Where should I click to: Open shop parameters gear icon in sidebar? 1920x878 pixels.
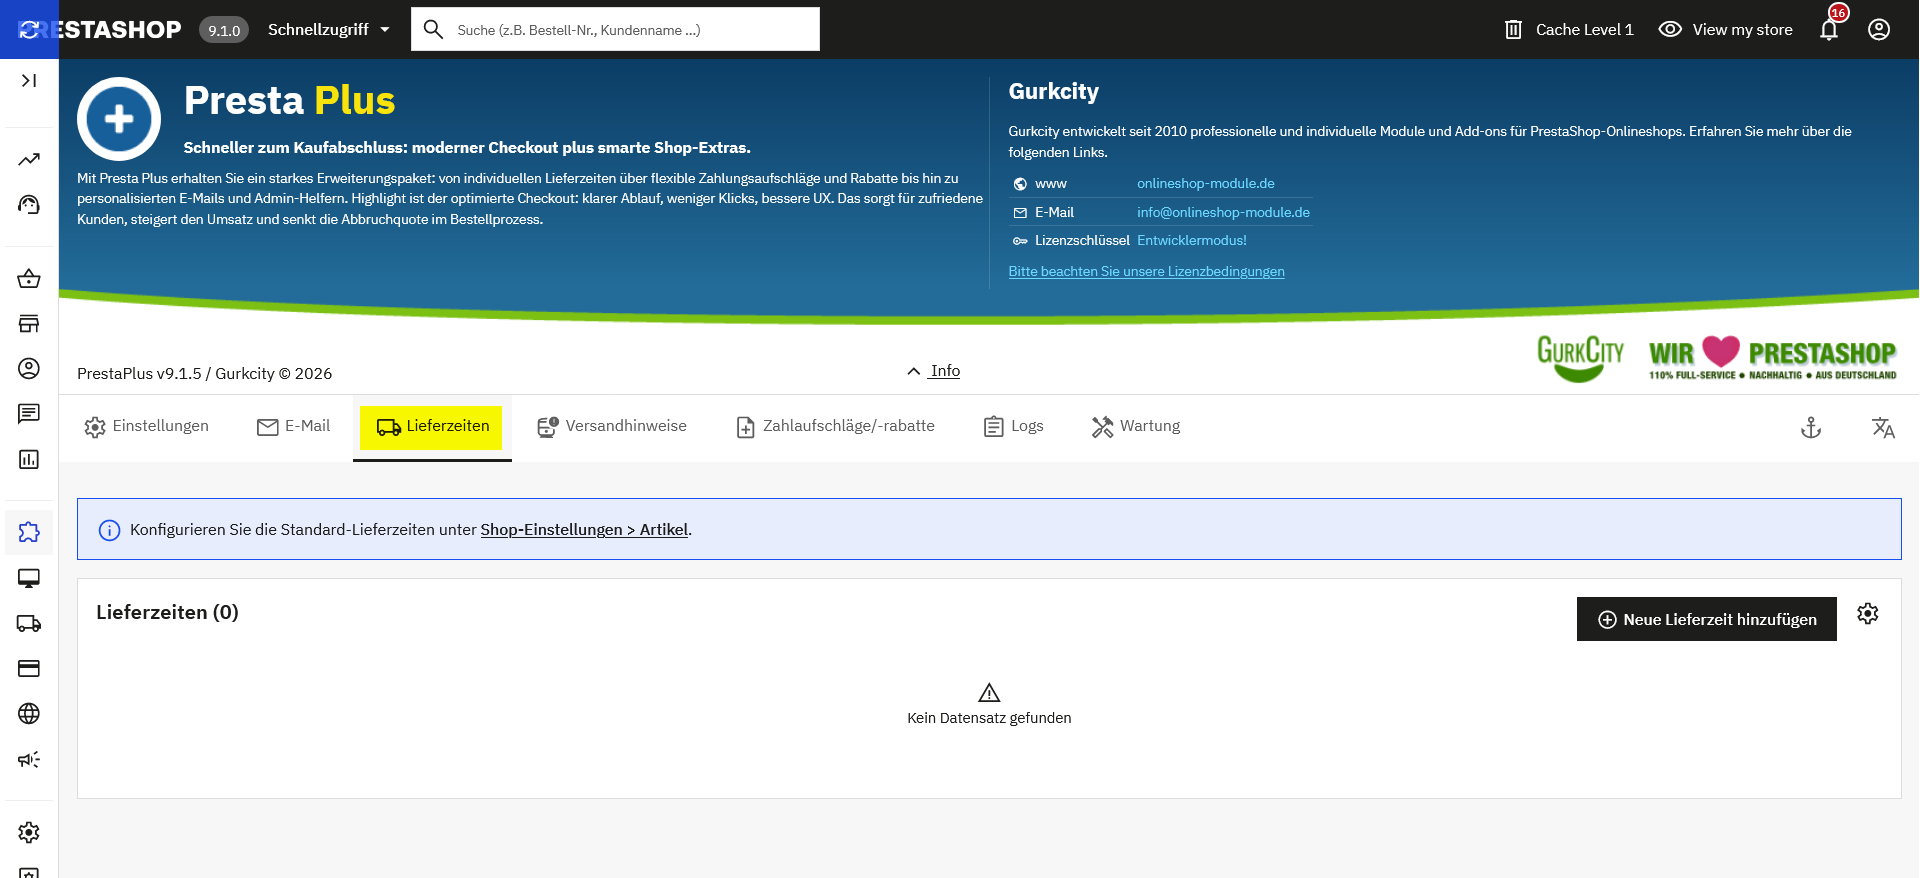coord(29,832)
